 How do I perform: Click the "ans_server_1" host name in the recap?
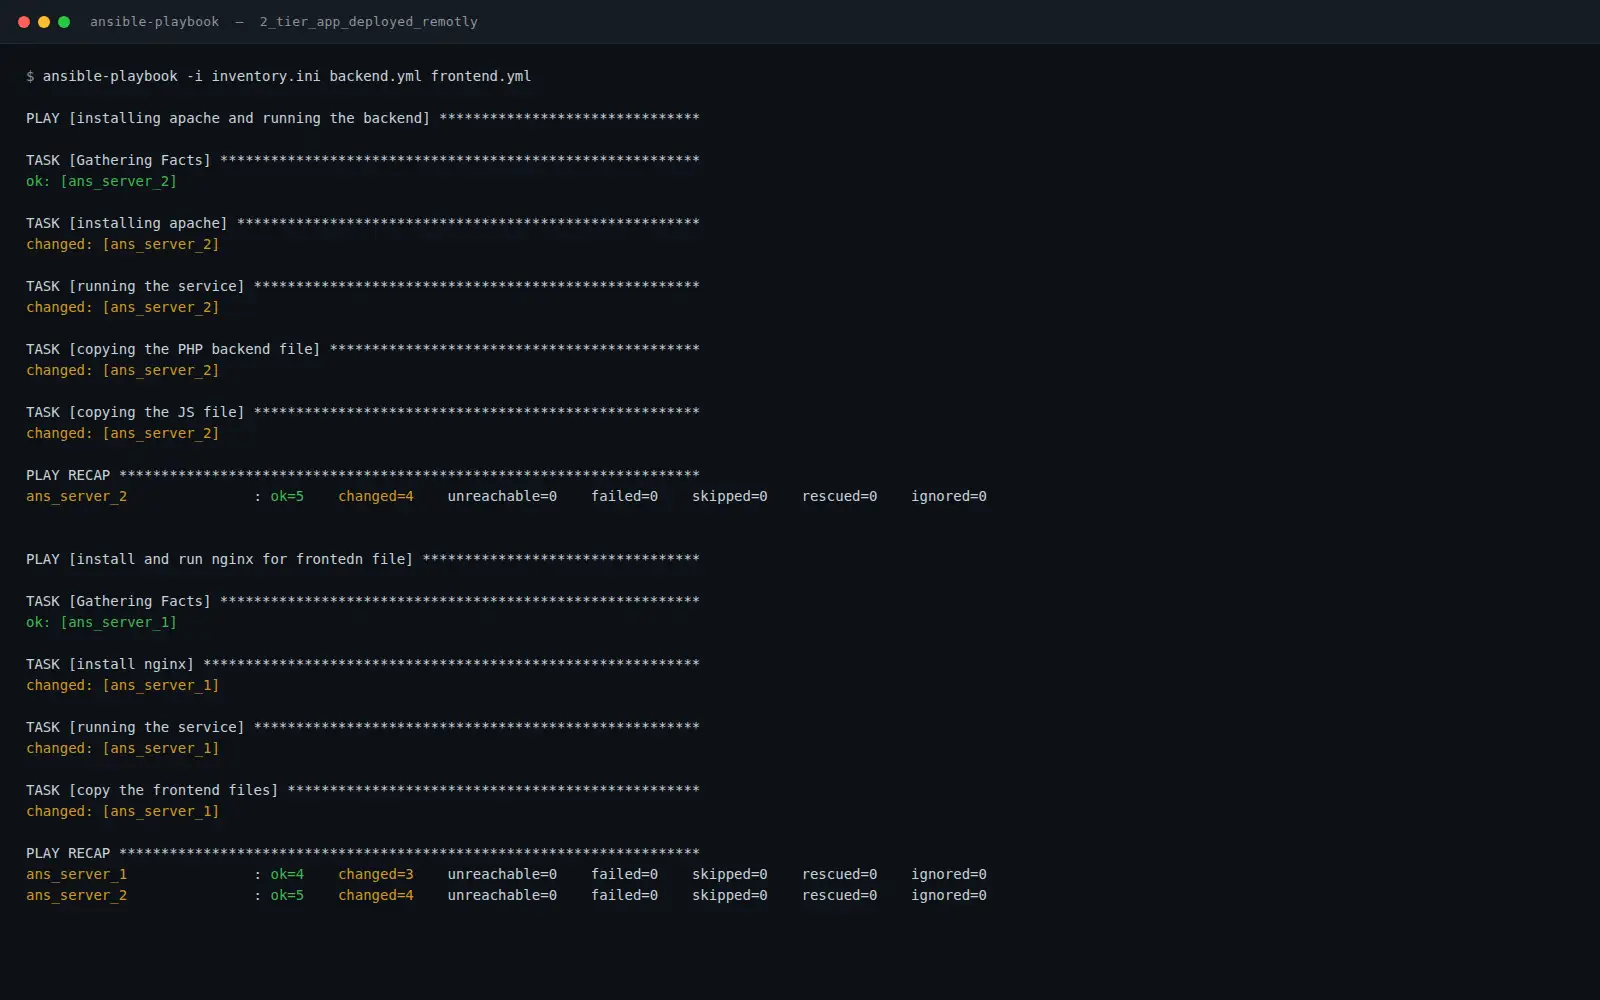coord(76,874)
